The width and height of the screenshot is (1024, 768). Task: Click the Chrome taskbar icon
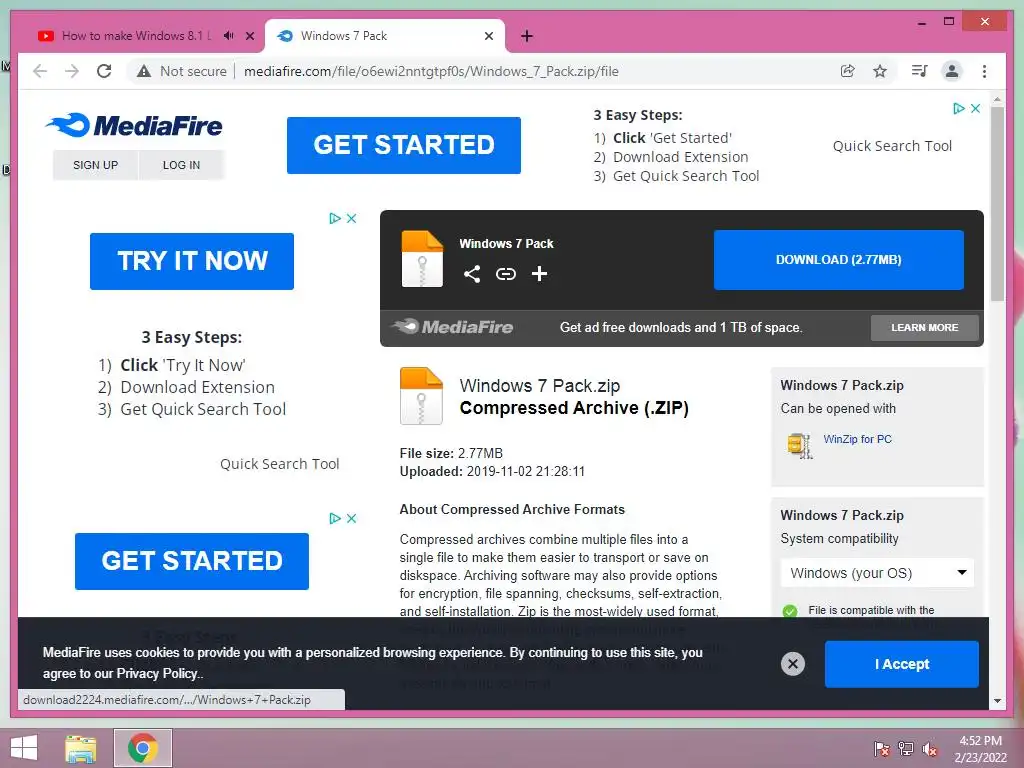[142, 748]
